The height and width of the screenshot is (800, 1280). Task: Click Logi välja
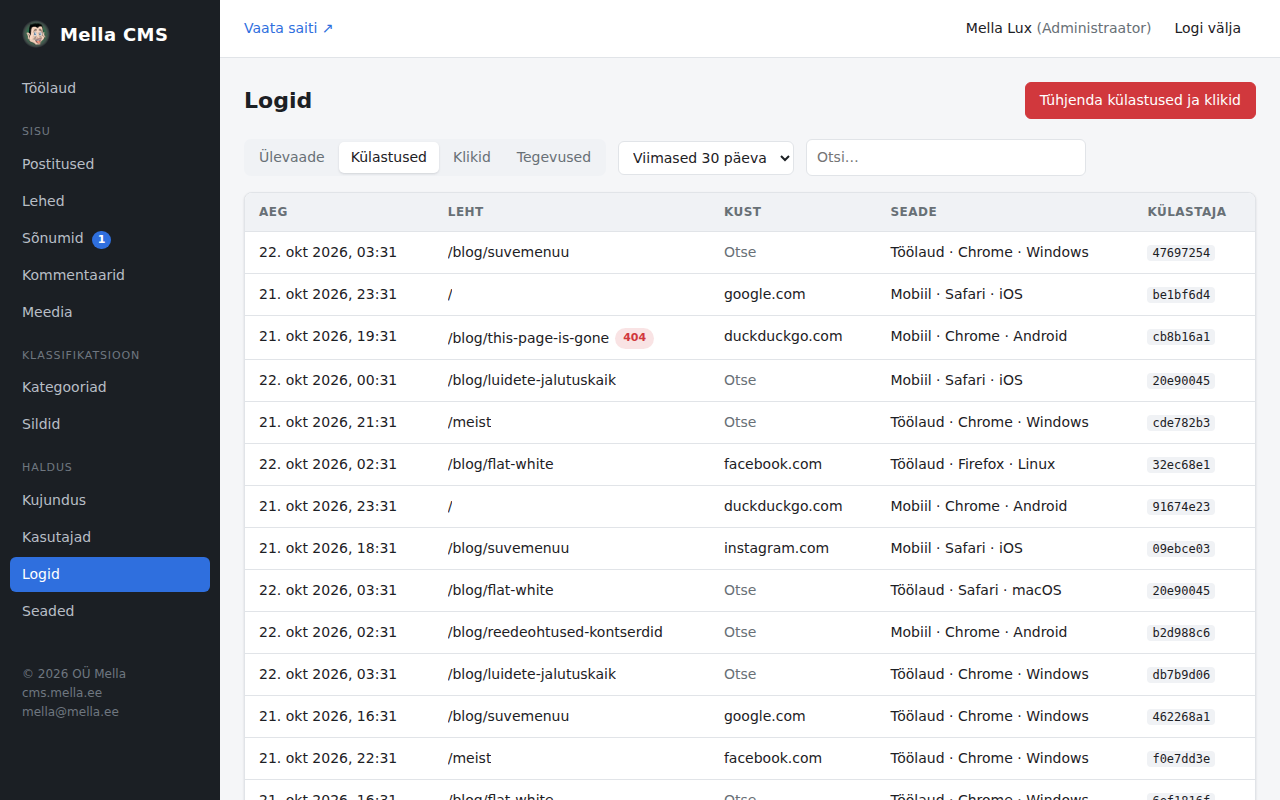click(1208, 28)
